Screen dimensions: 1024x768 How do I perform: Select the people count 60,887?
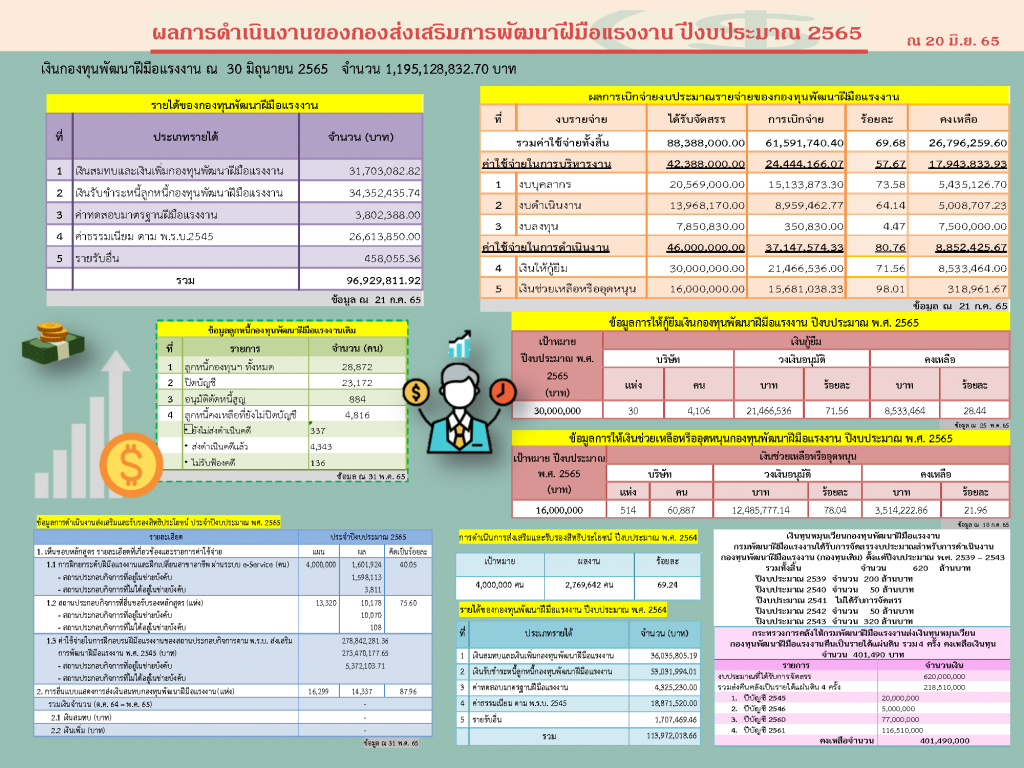click(681, 510)
